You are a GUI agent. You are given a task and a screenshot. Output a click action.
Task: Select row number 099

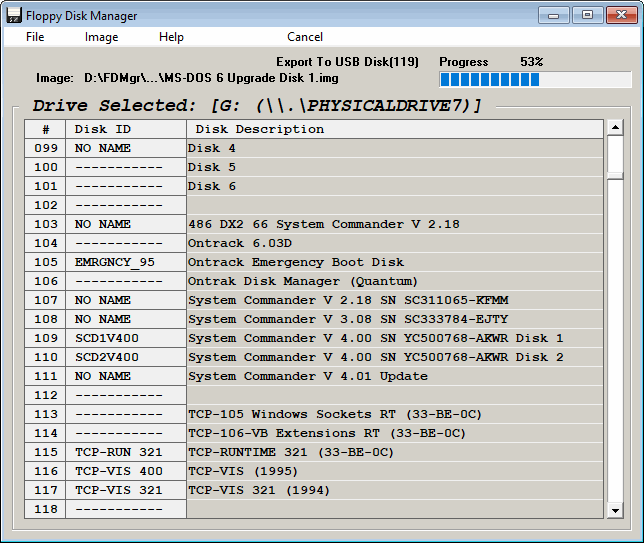tap(45, 148)
